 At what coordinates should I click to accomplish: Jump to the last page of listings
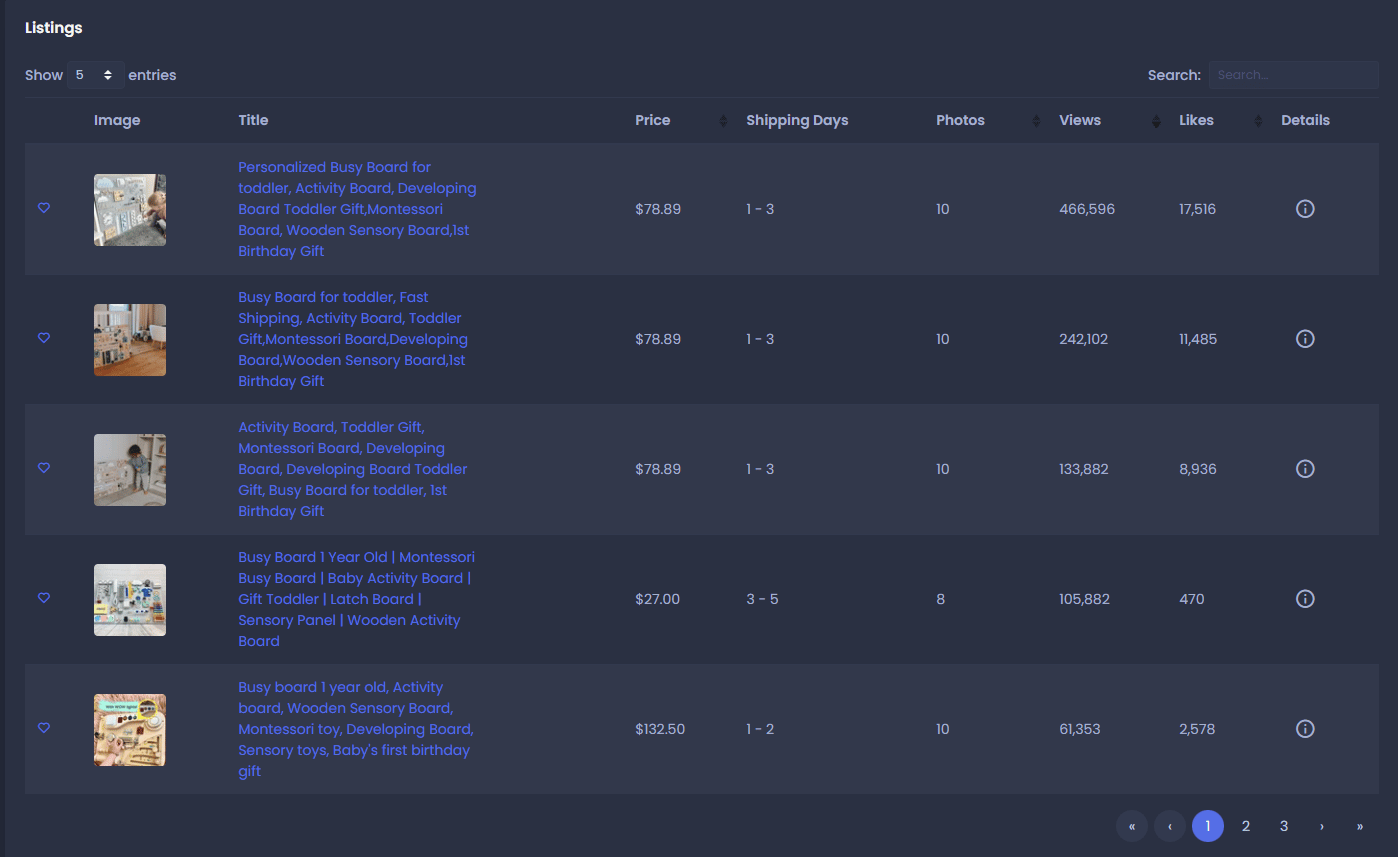1360,826
